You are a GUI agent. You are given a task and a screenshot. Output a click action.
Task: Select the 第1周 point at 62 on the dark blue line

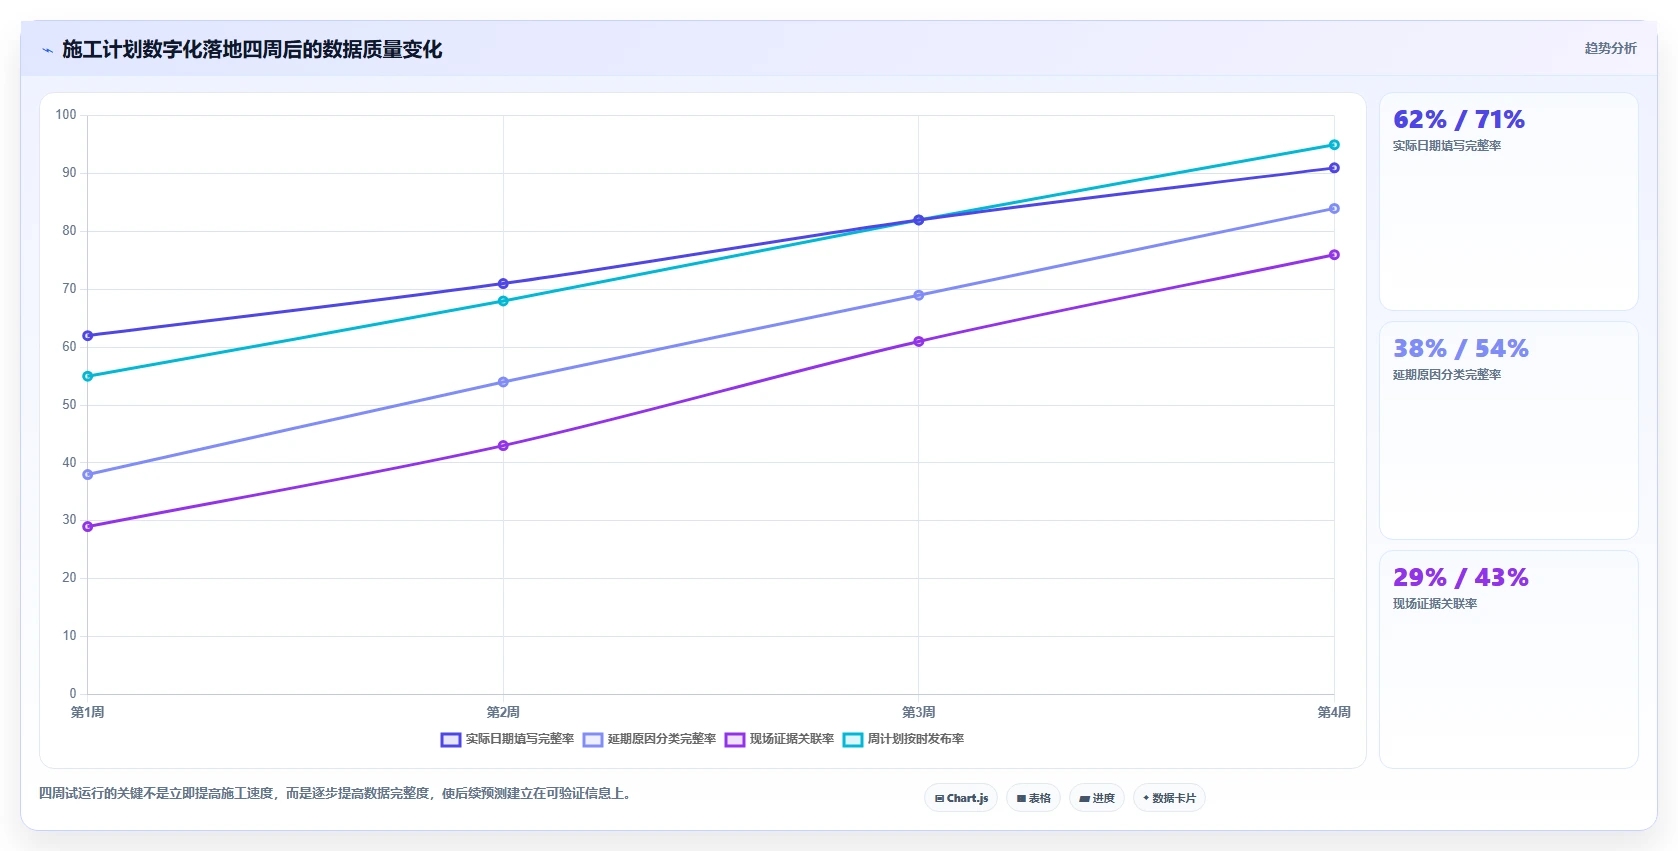tap(88, 336)
